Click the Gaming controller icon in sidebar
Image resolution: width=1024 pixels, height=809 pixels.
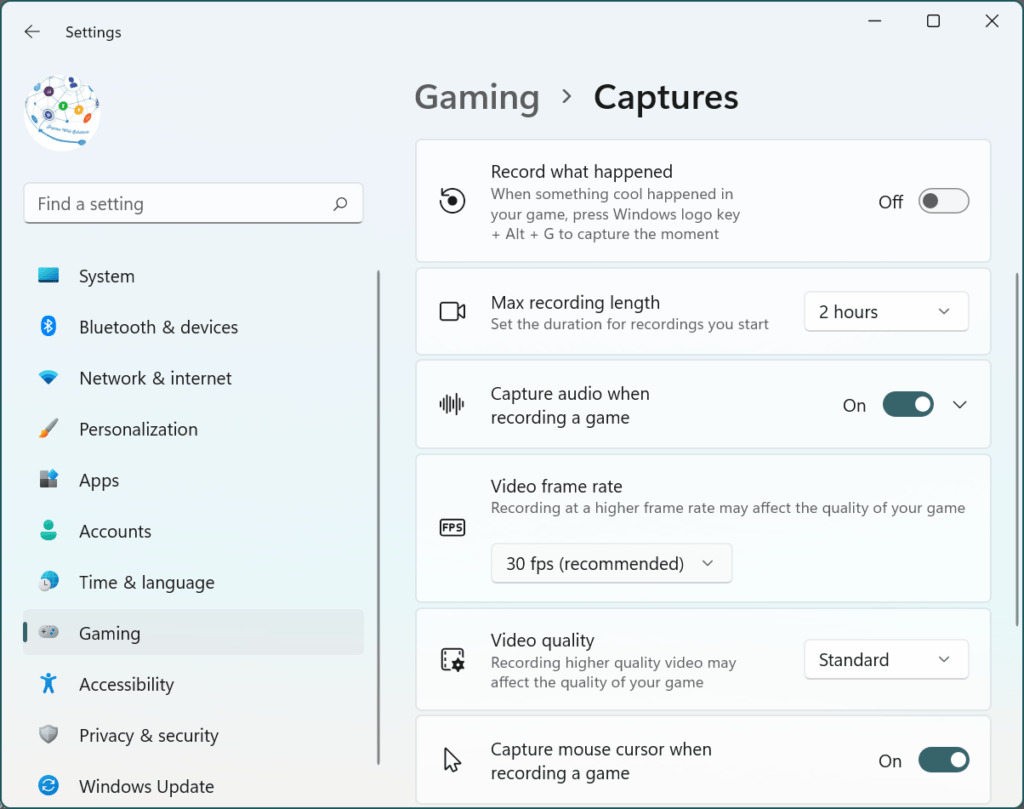pos(49,633)
